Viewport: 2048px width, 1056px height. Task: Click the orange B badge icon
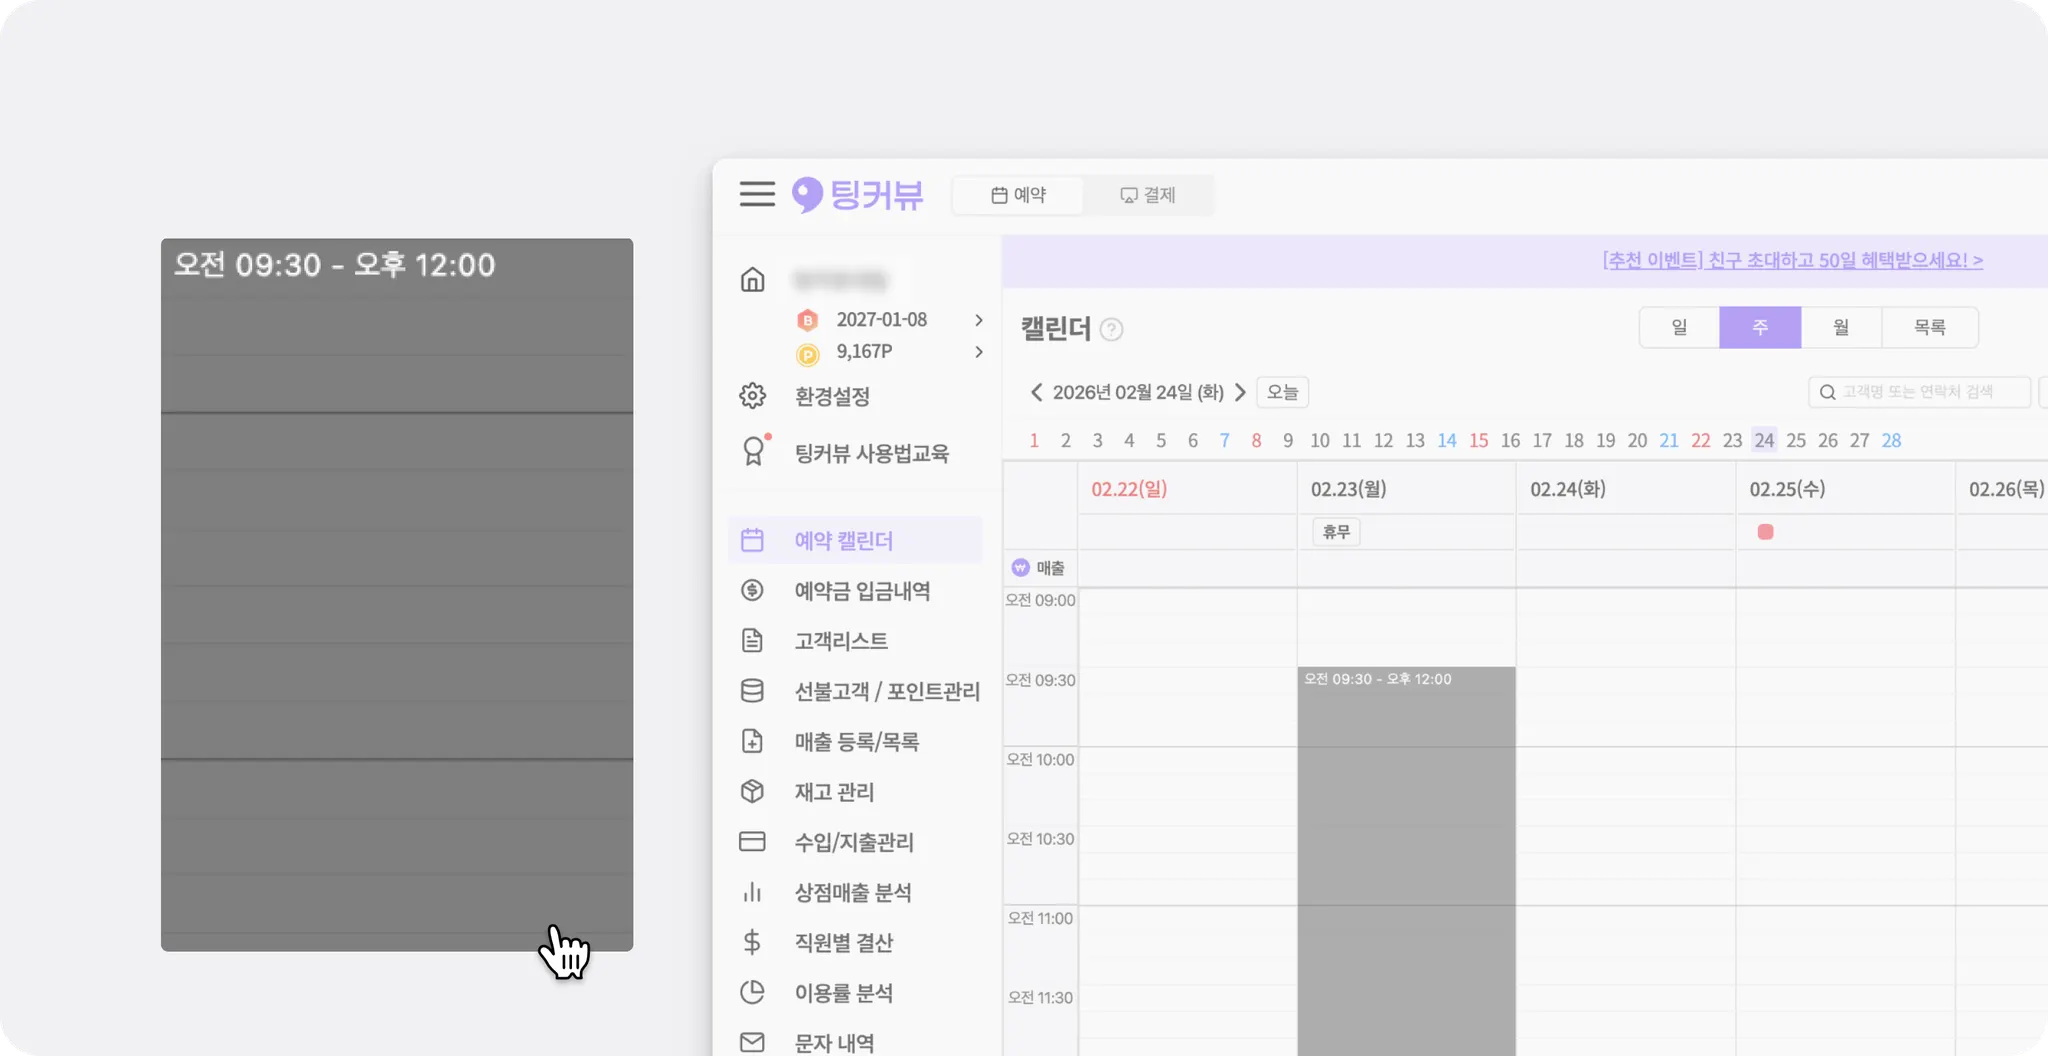[x=807, y=320]
